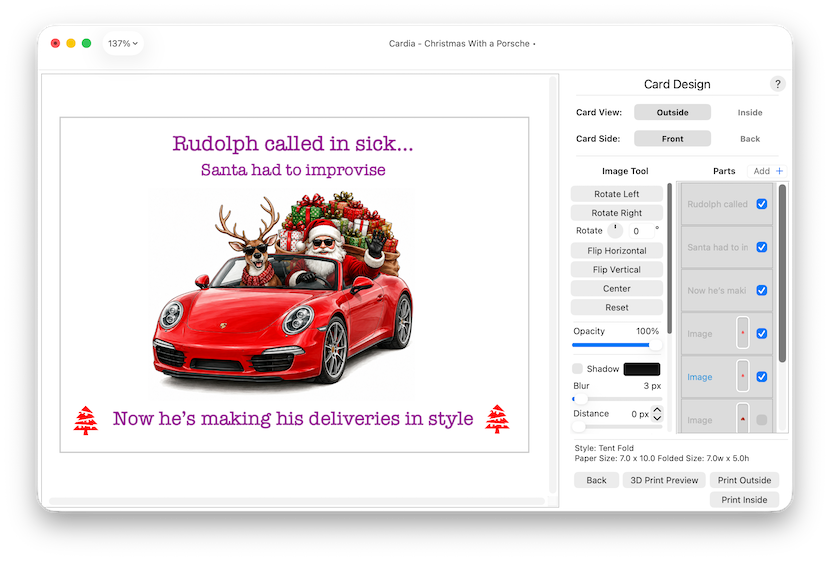830x561 pixels.
Task: Select the Back card side
Action: click(x=750, y=139)
